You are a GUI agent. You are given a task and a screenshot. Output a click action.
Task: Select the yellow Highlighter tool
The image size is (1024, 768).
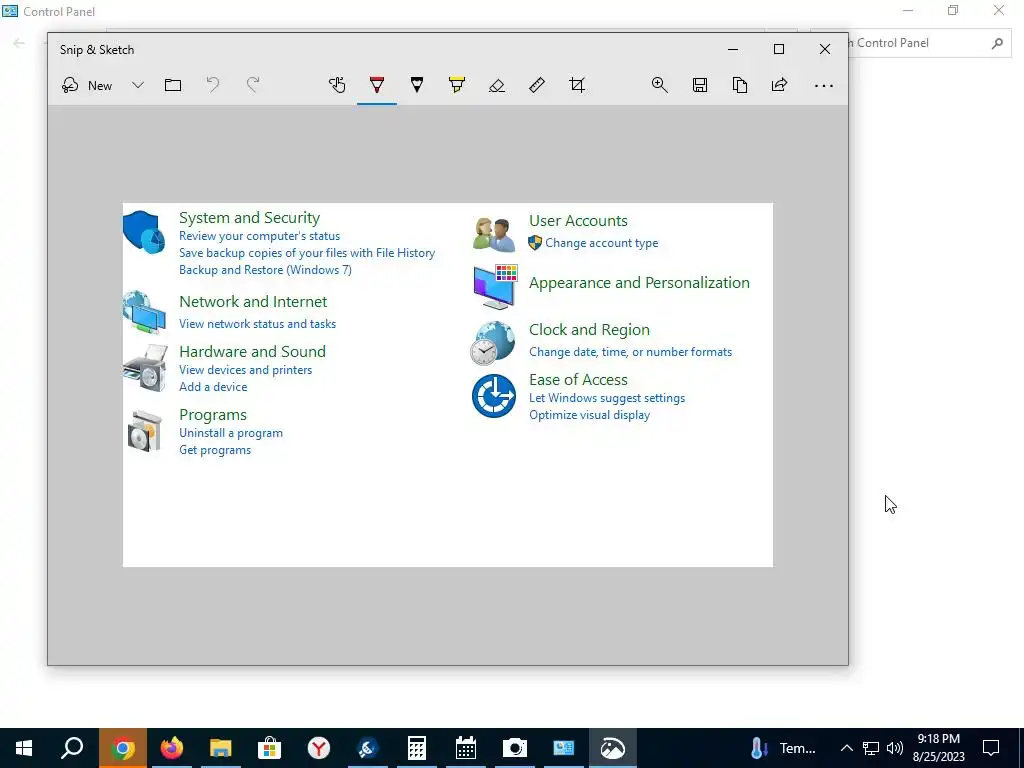tap(456, 86)
